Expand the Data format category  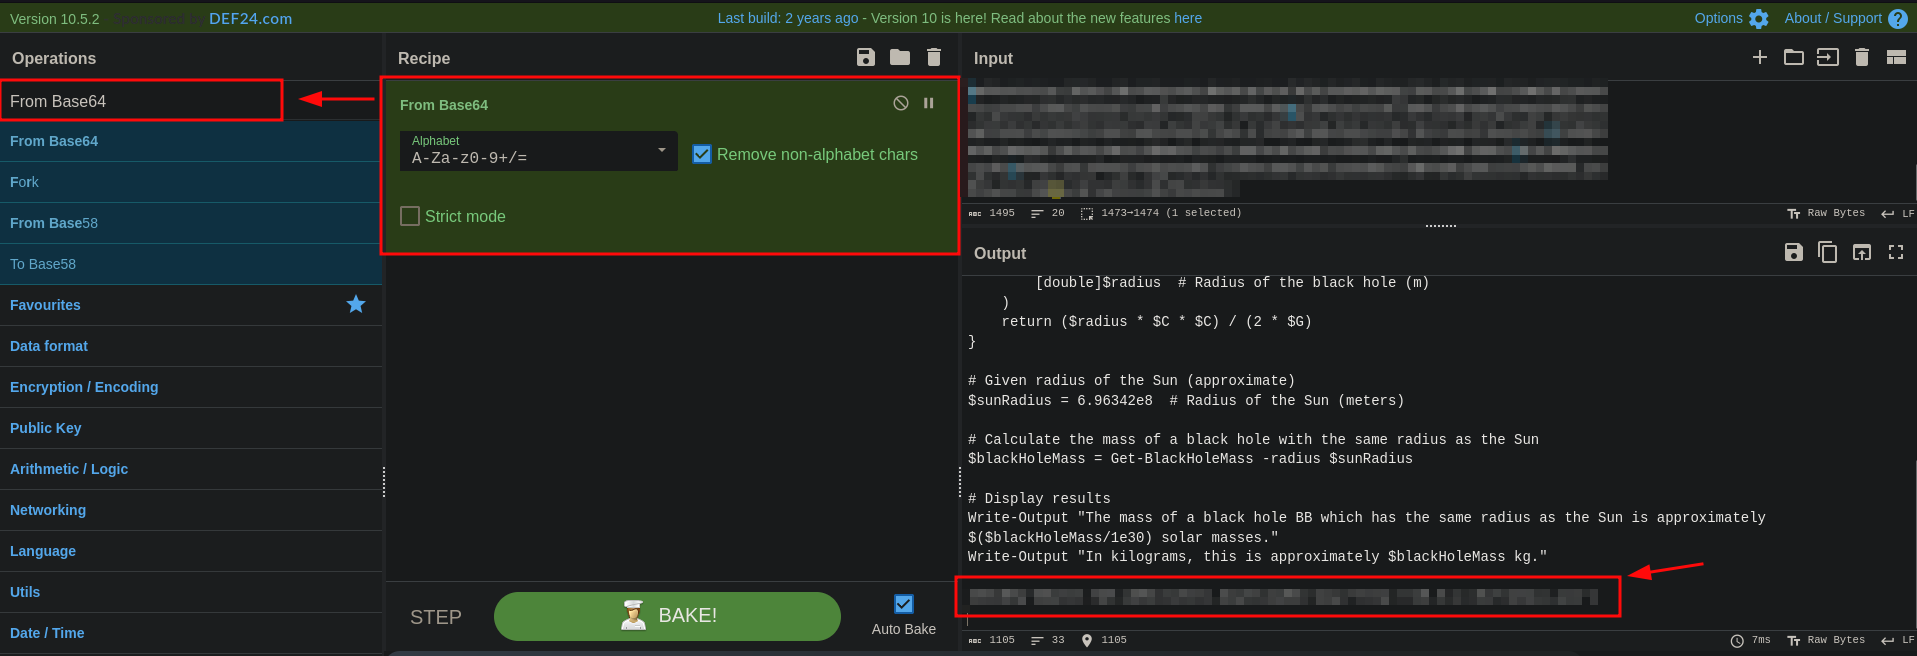[49, 346]
